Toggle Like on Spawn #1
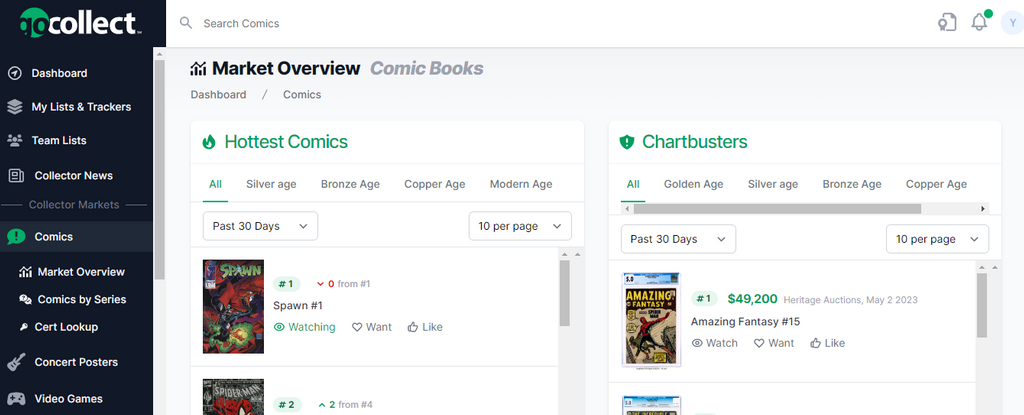Screen dimensions: 1024x415 [x=425, y=327]
